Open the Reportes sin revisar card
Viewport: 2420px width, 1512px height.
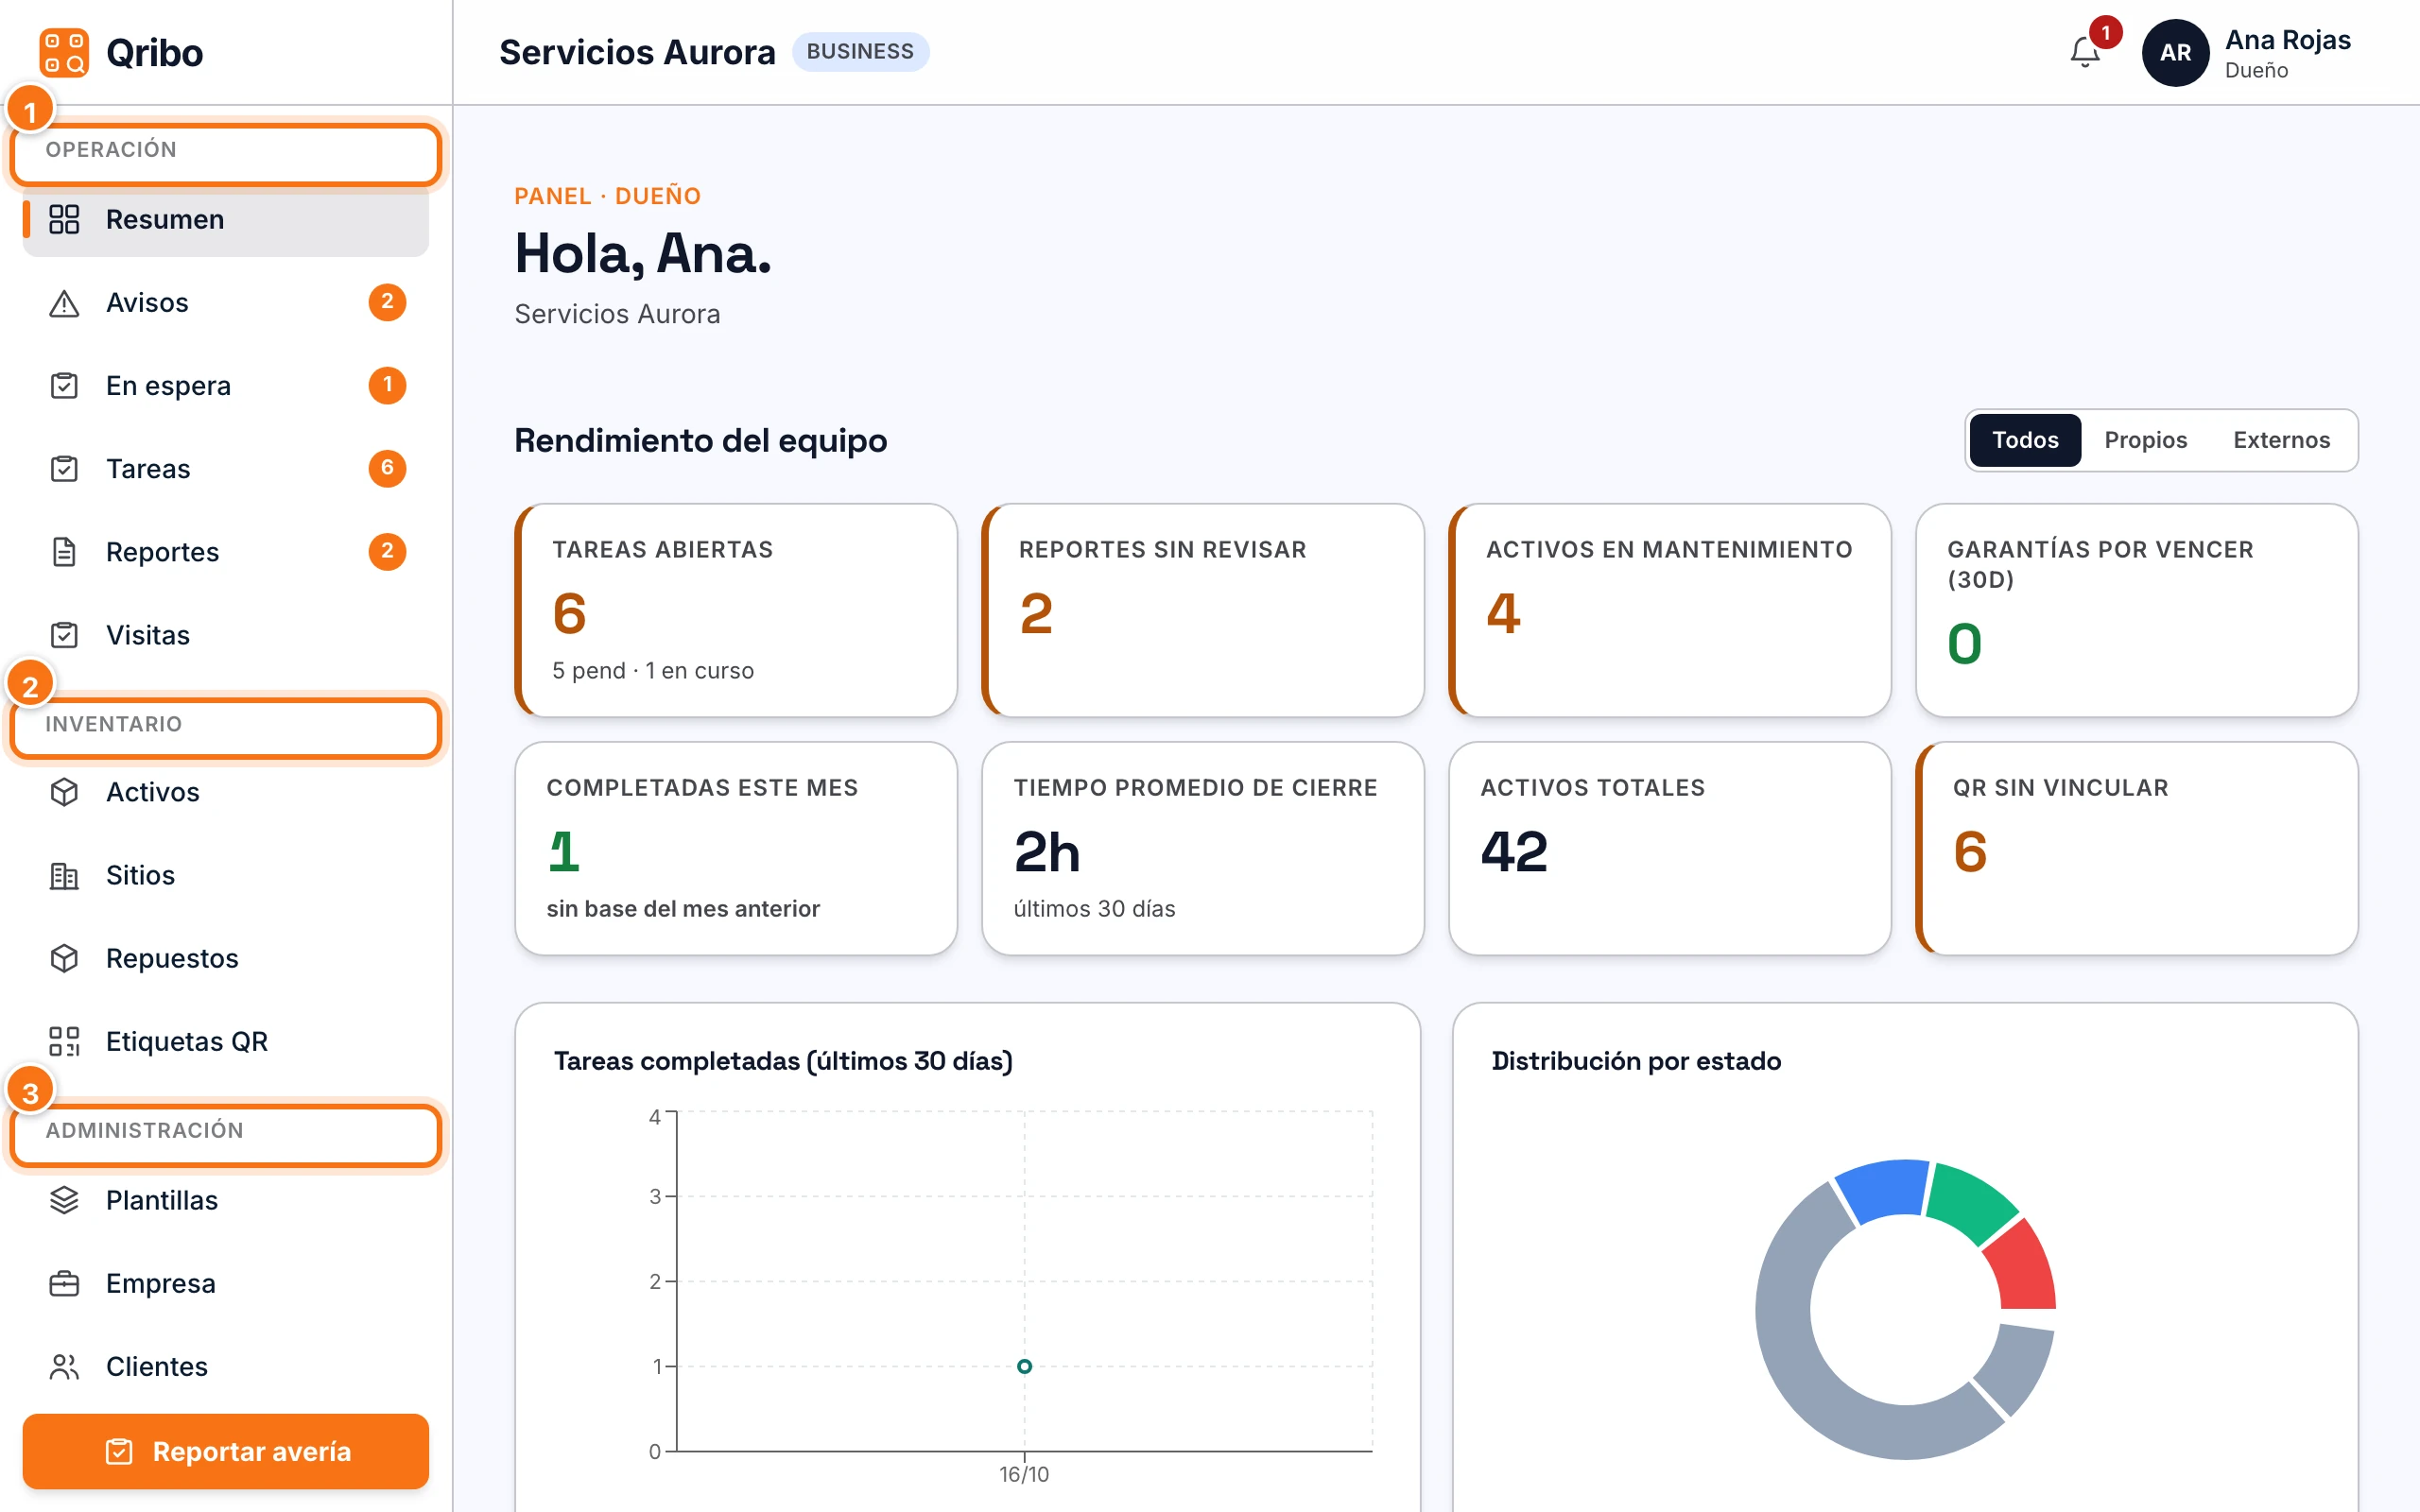click(x=1203, y=610)
